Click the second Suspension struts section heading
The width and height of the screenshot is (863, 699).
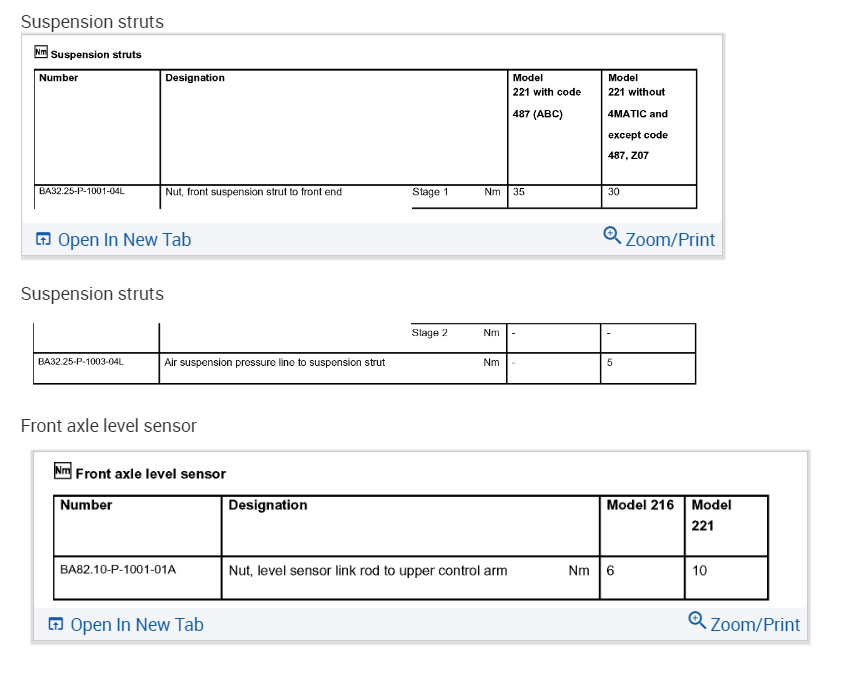[x=92, y=294]
